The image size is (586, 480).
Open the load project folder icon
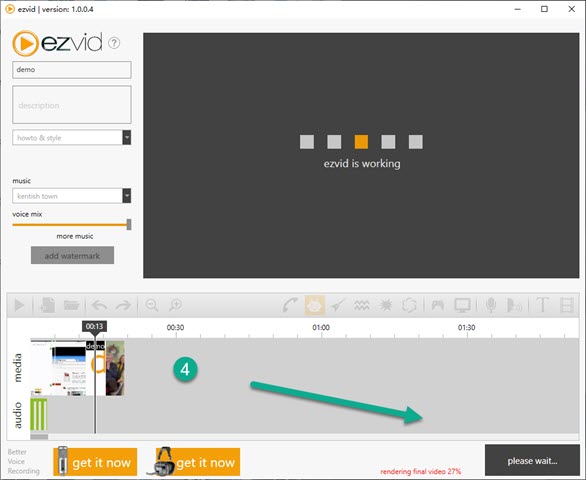coord(71,305)
